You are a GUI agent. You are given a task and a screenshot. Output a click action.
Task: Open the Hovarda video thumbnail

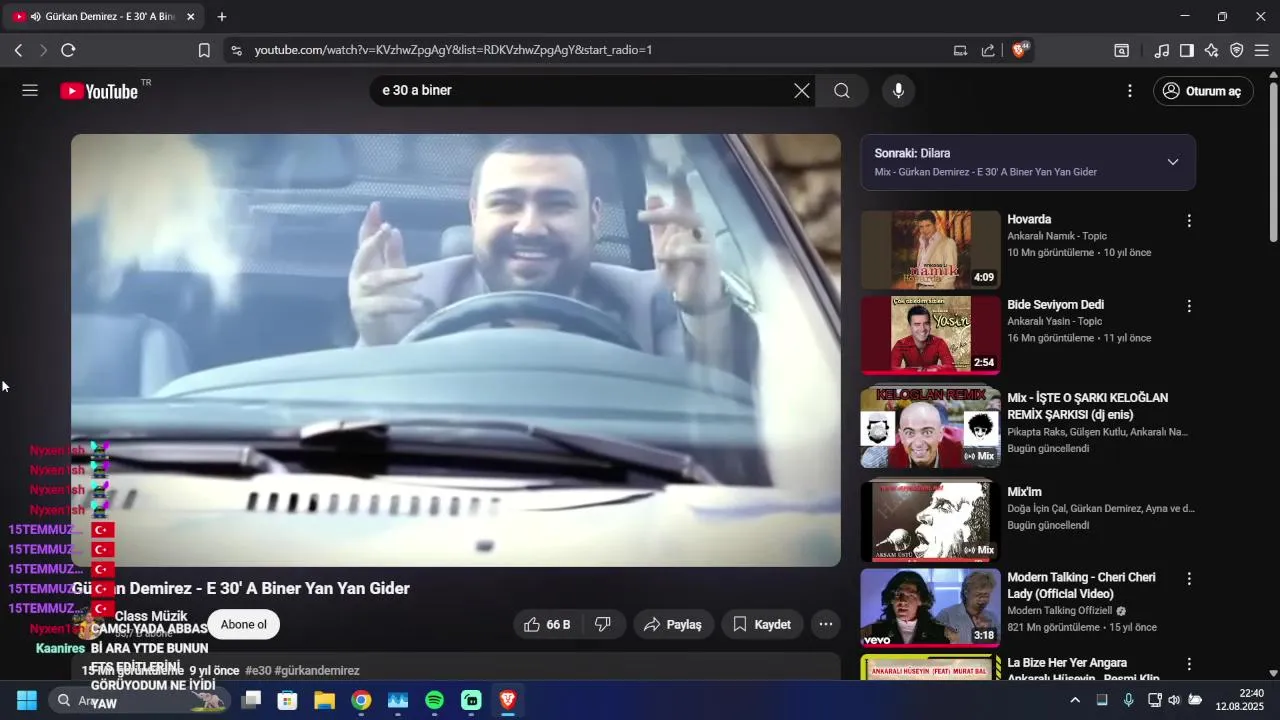coord(930,249)
